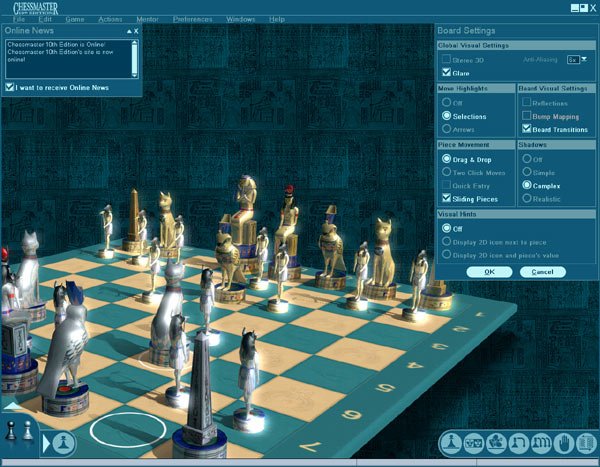Click the Online News text scrollbar
600x467 pixels.
click(133, 58)
